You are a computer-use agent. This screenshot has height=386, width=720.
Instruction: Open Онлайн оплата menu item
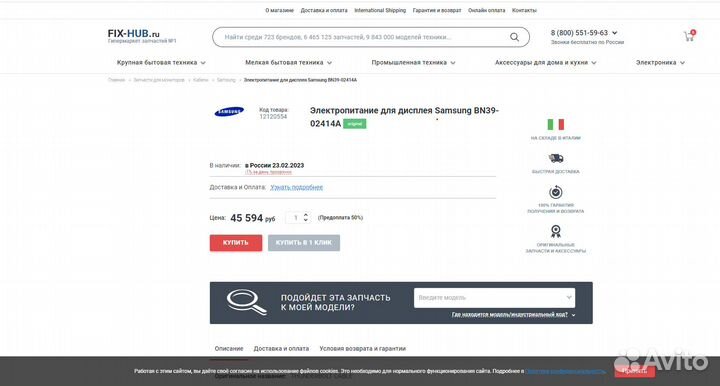(x=486, y=10)
